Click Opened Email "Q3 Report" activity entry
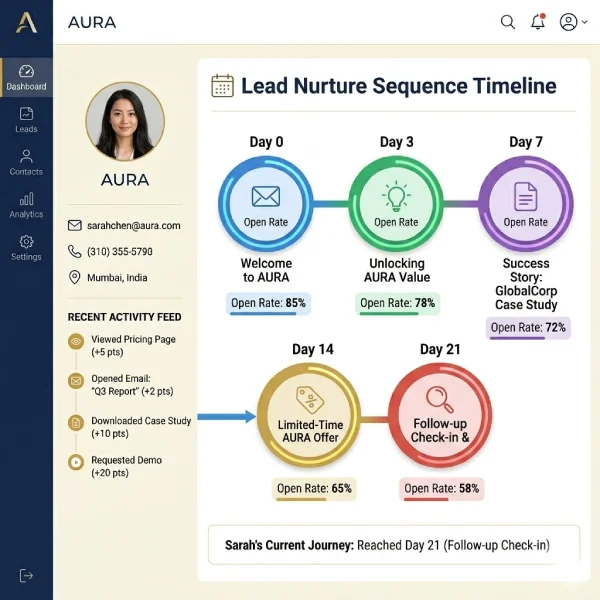600x600 pixels. click(x=132, y=385)
